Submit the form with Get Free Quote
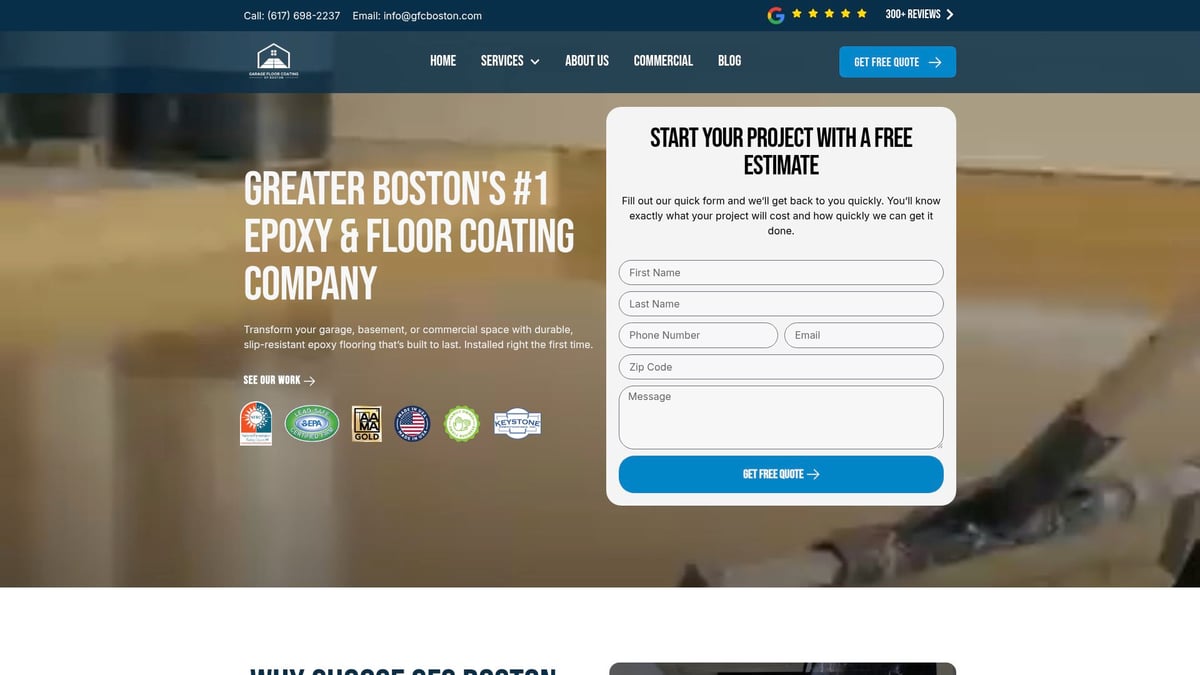 coord(781,474)
